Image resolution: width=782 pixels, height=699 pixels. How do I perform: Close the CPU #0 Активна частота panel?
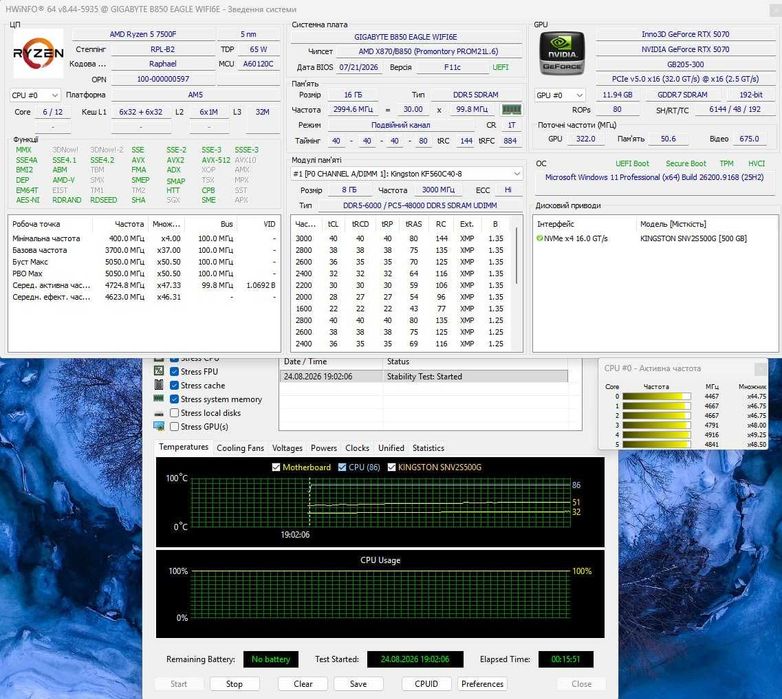[x=761, y=368]
